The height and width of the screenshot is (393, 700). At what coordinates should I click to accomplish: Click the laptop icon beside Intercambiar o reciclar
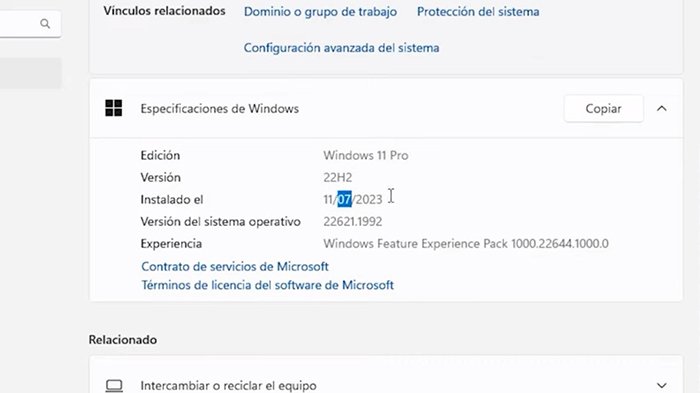[114, 385]
